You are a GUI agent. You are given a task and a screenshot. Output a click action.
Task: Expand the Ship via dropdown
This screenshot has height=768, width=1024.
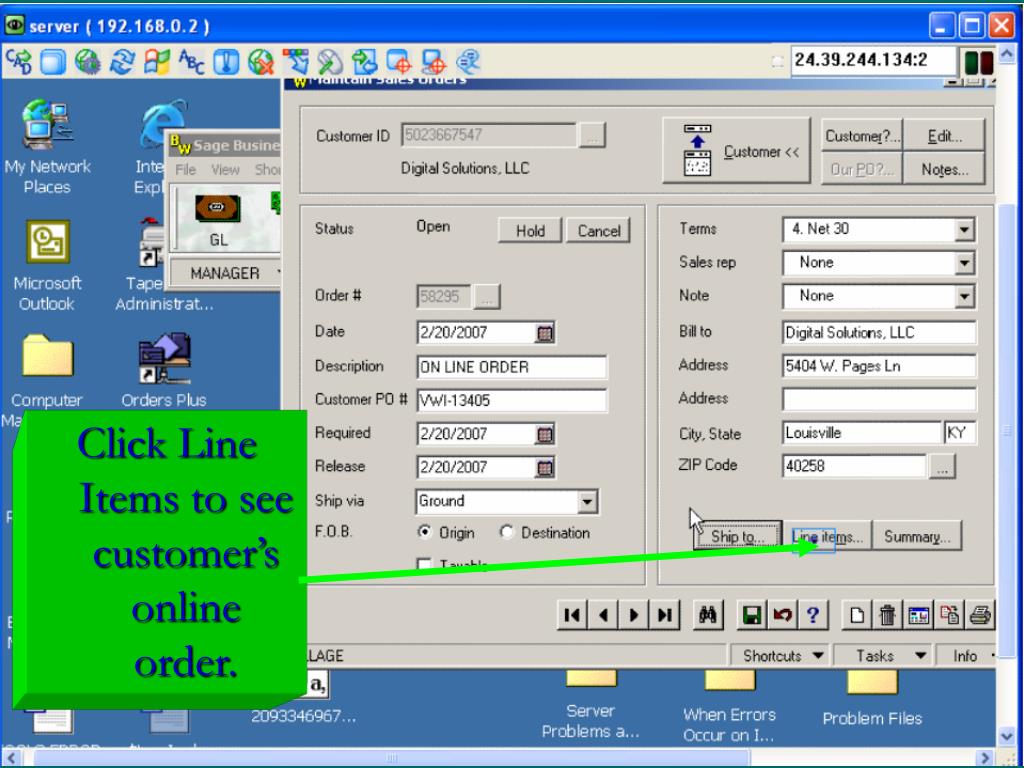(587, 502)
